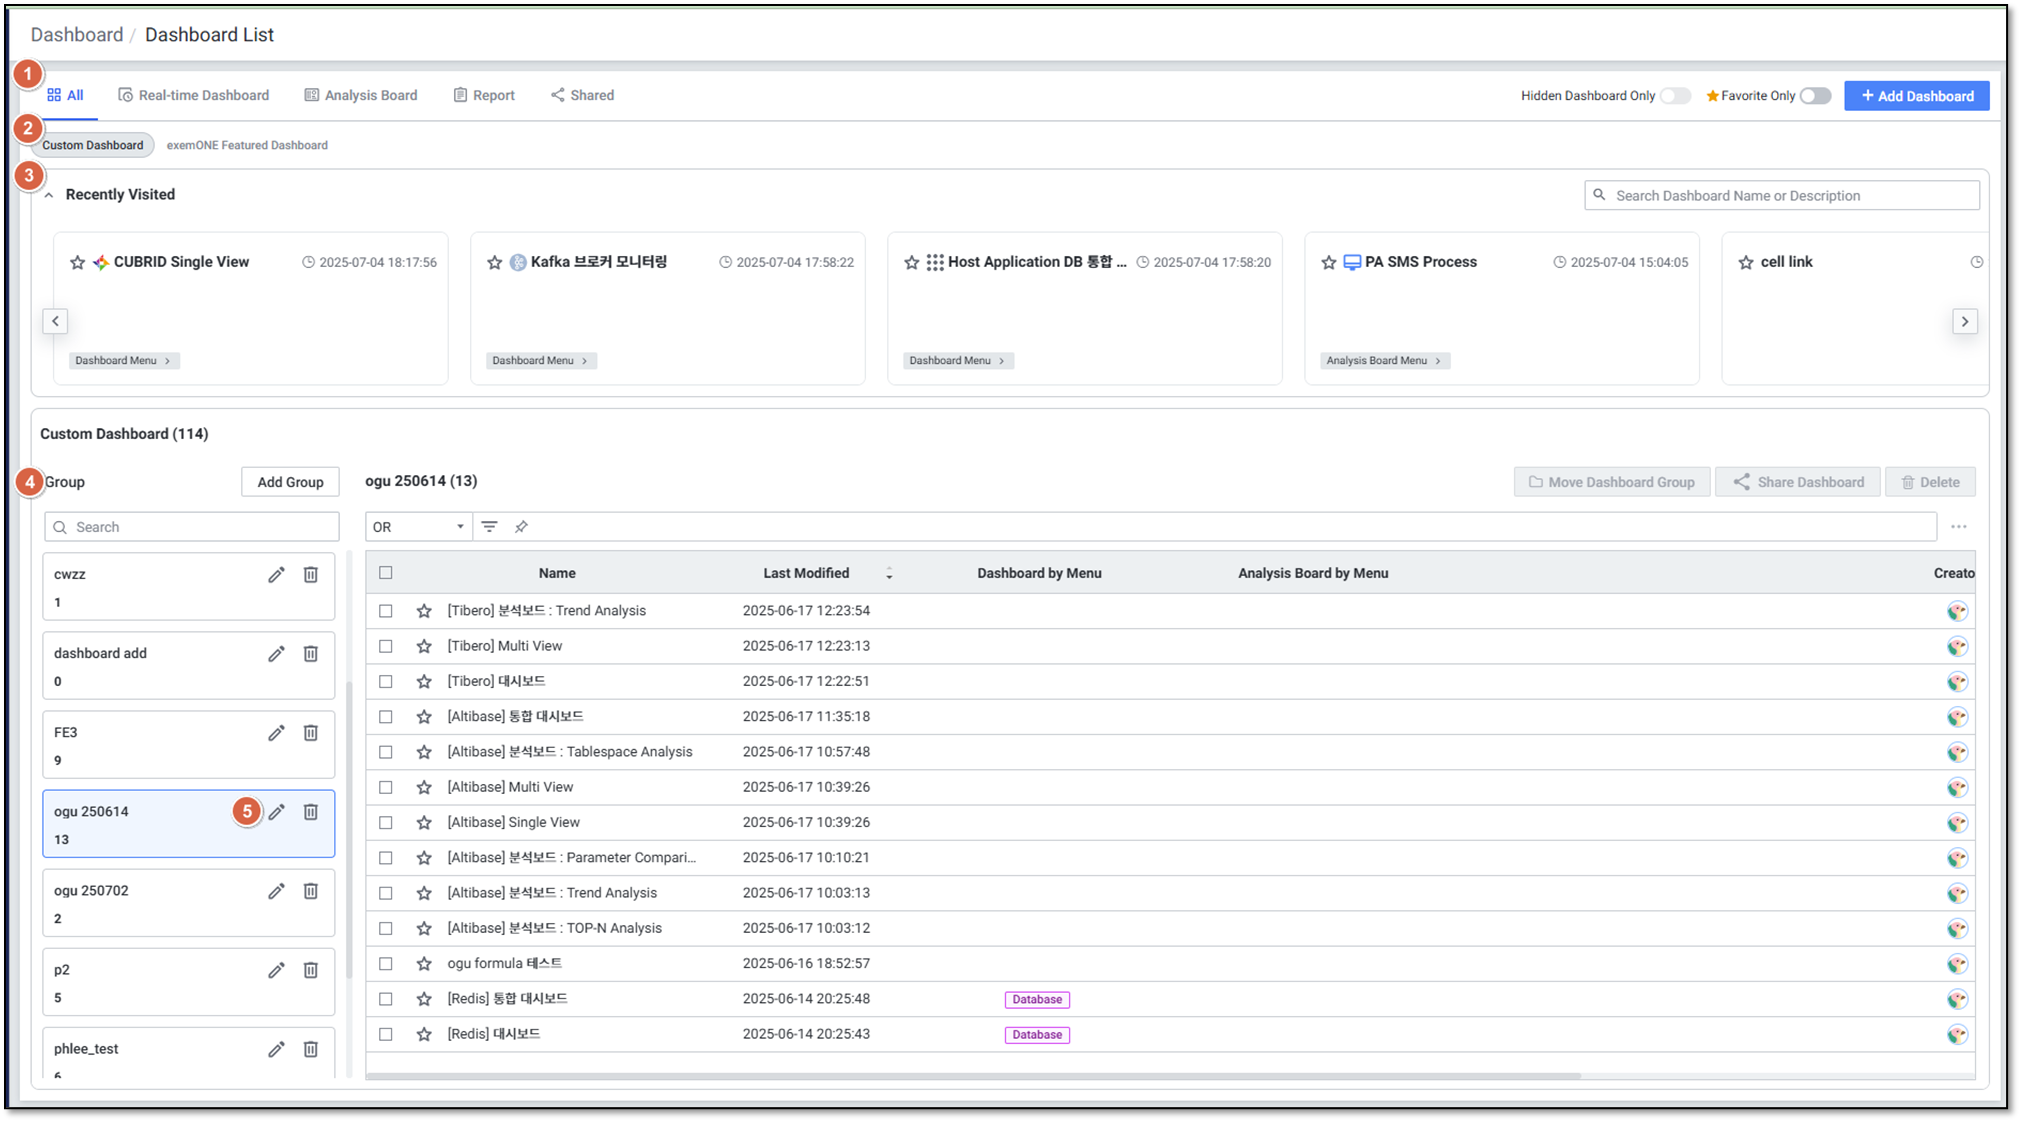Image resolution: width=2021 pixels, height=1122 pixels.
Task: Switch to Real-time Dashboard tab
Action: 194,96
